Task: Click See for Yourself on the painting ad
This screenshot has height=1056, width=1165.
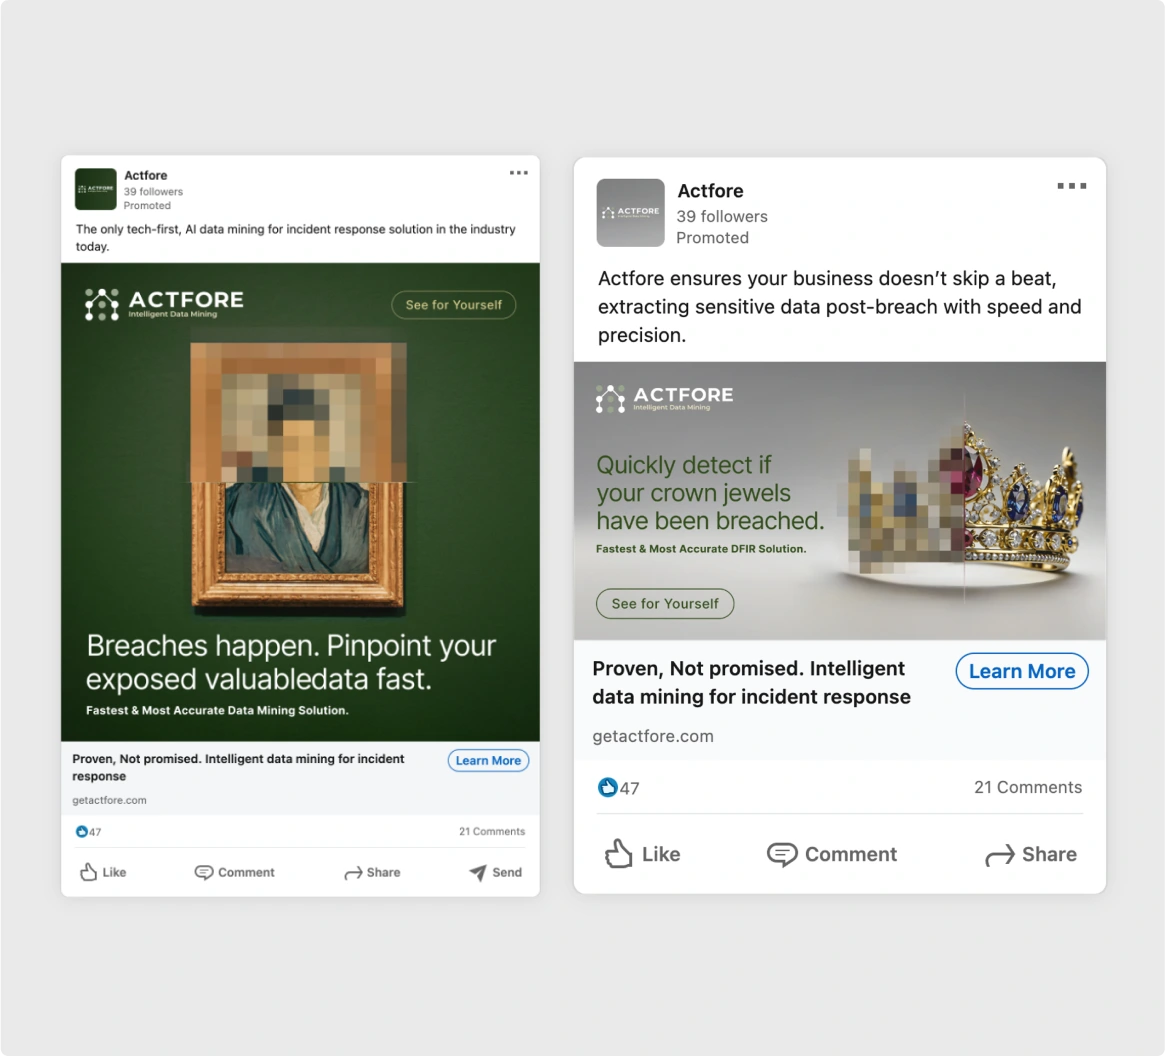Action: point(453,305)
